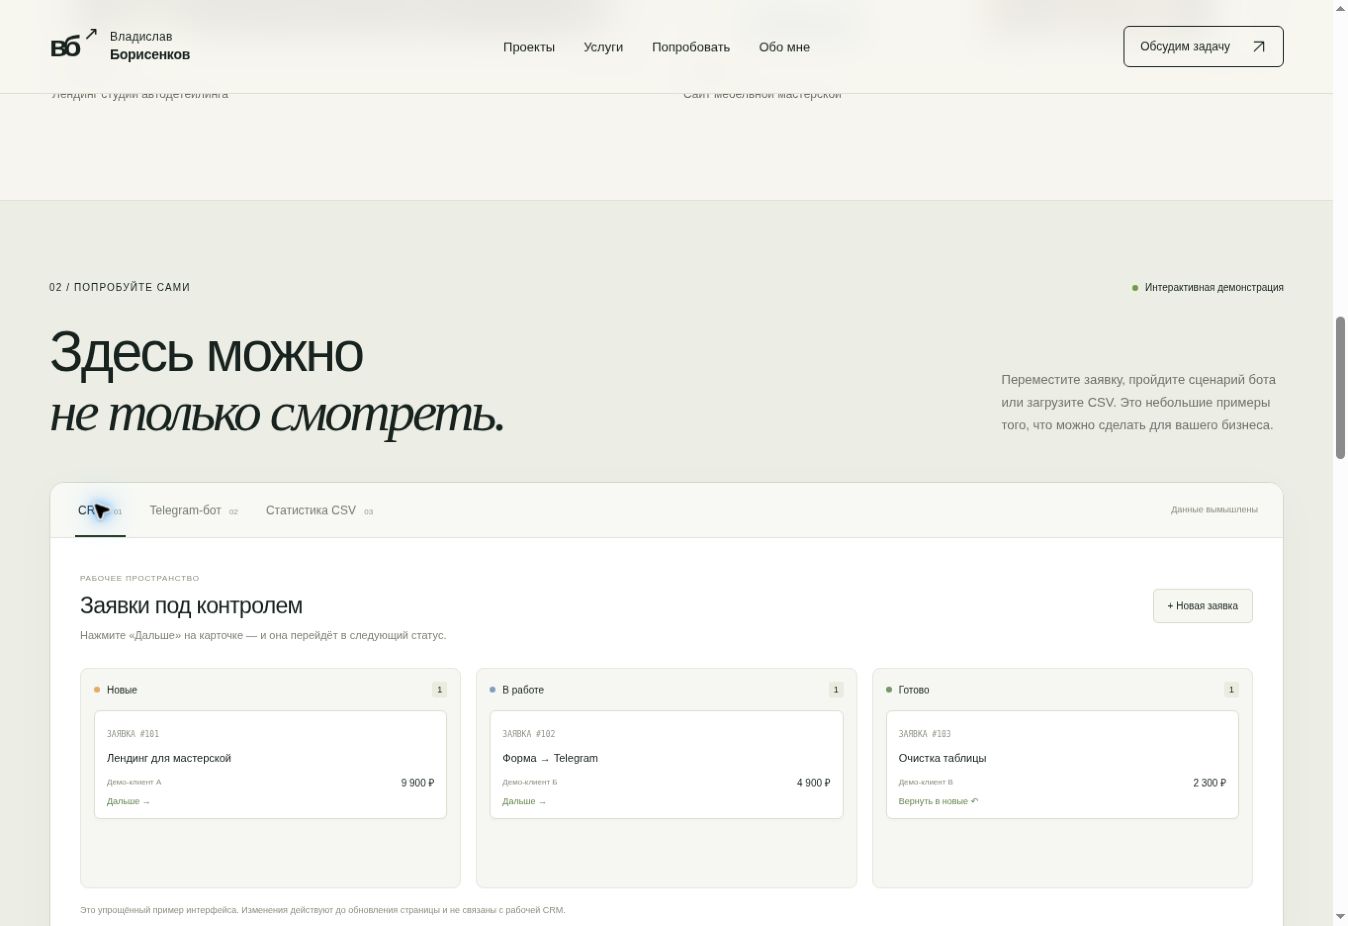Open Попробовать in the top navigation
This screenshot has height=926, width=1348.
(x=691, y=47)
